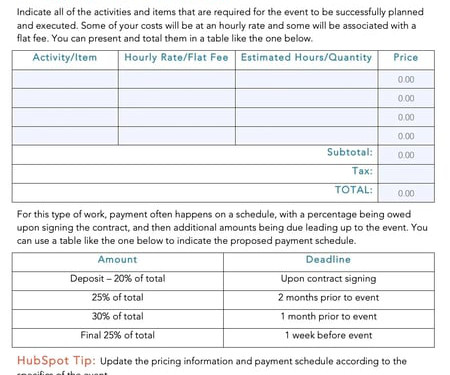The width and height of the screenshot is (450, 375).
Task: Select the 2 months prior to event cell
Action: point(329,298)
